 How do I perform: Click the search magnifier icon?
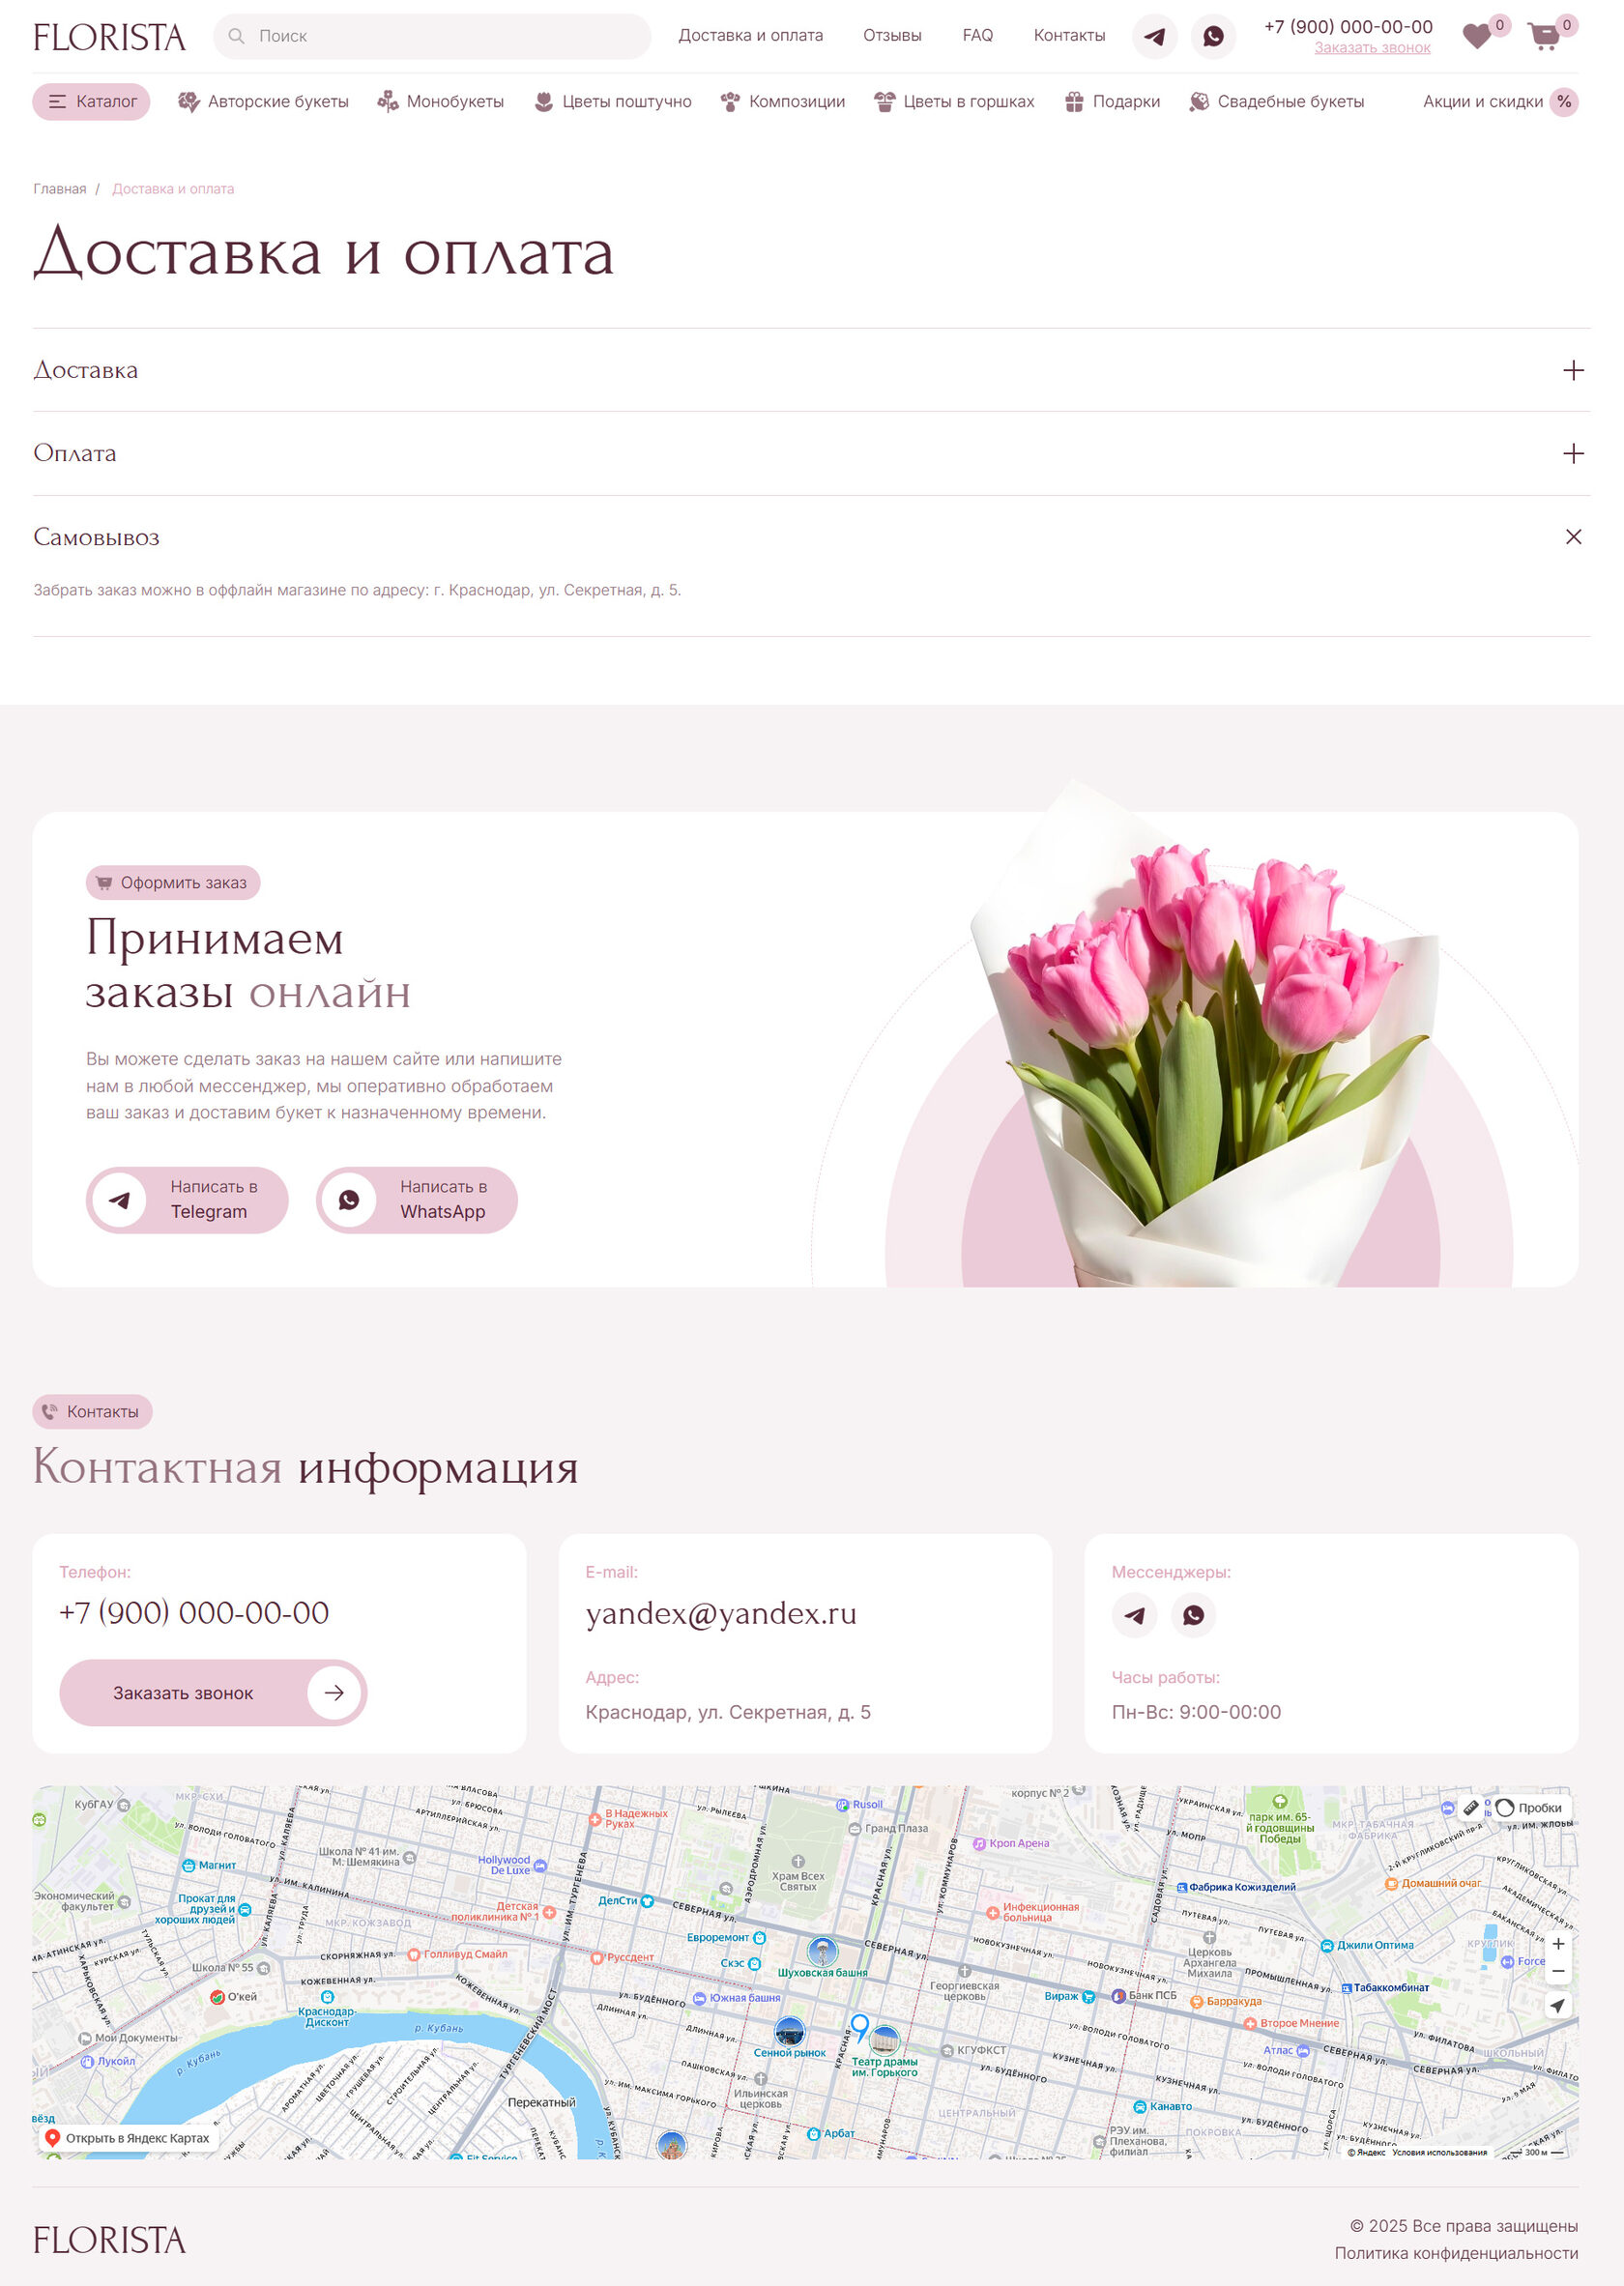point(237,36)
